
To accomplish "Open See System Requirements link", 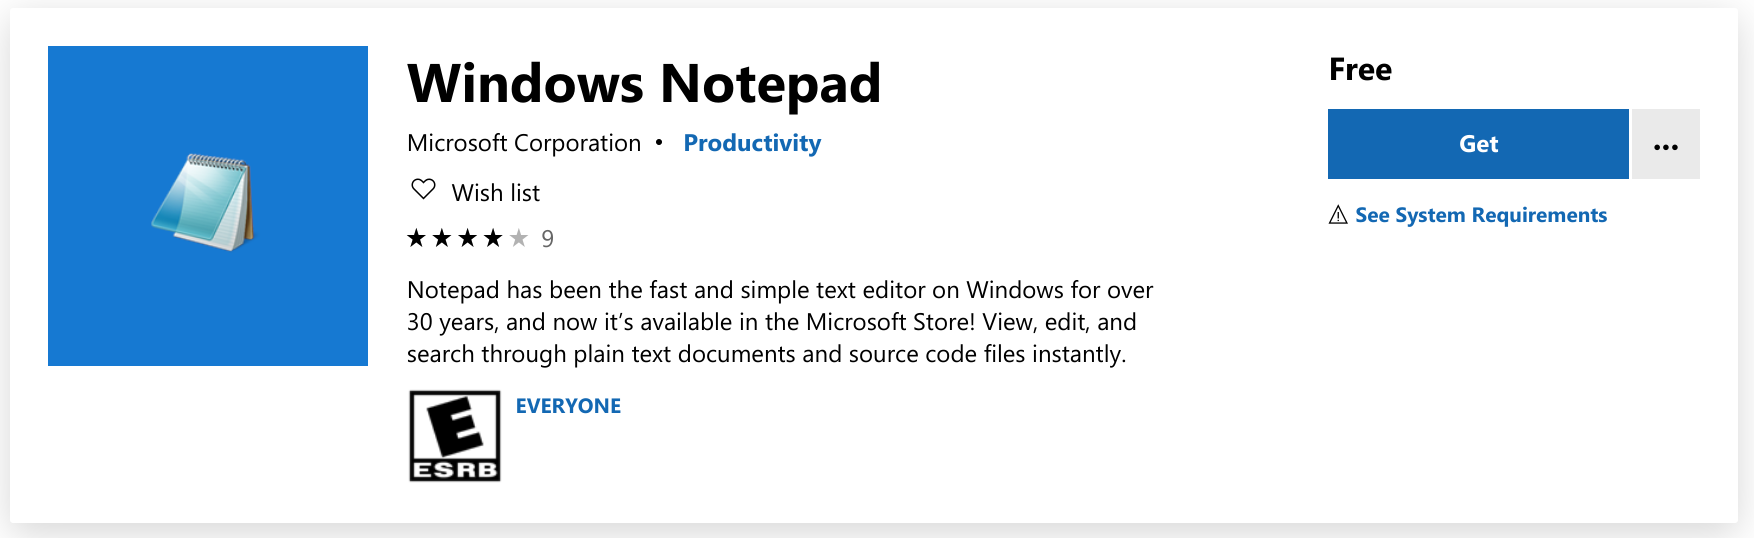I will click(x=1480, y=215).
